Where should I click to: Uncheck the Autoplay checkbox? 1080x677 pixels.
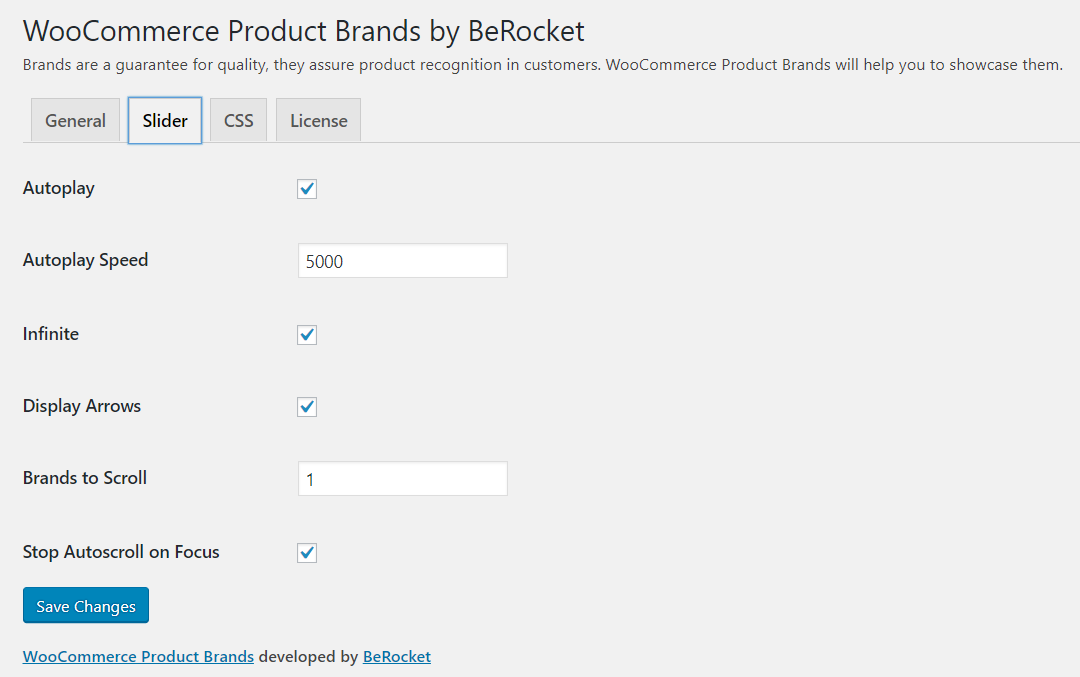point(307,189)
